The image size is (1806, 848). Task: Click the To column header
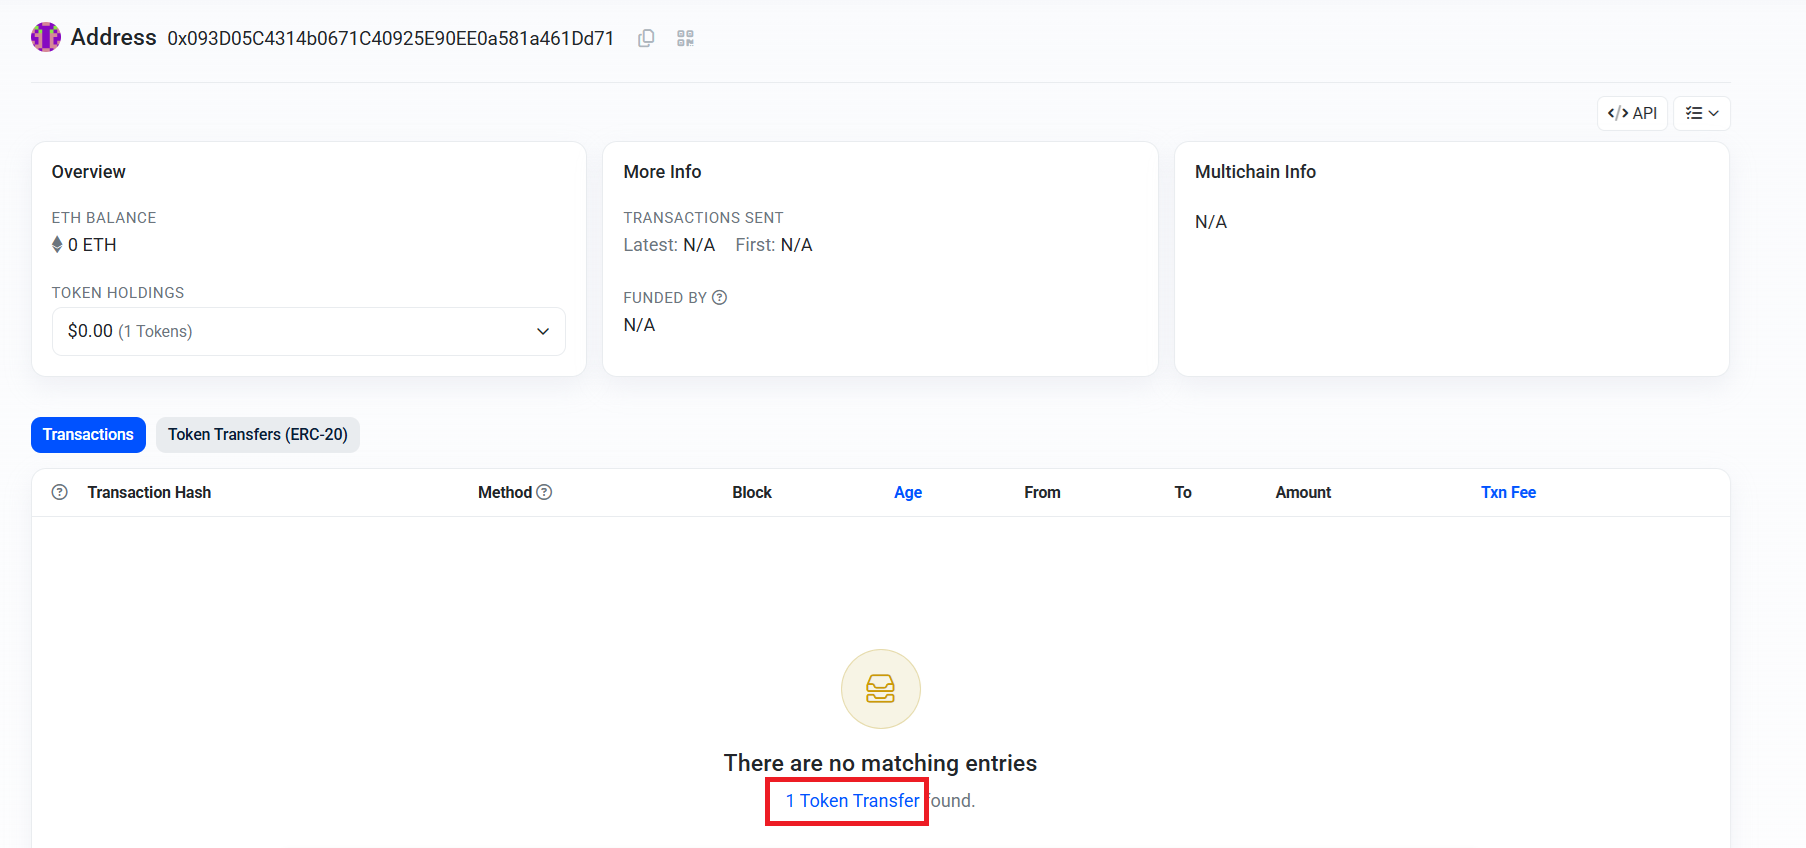click(x=1183, y=492)
